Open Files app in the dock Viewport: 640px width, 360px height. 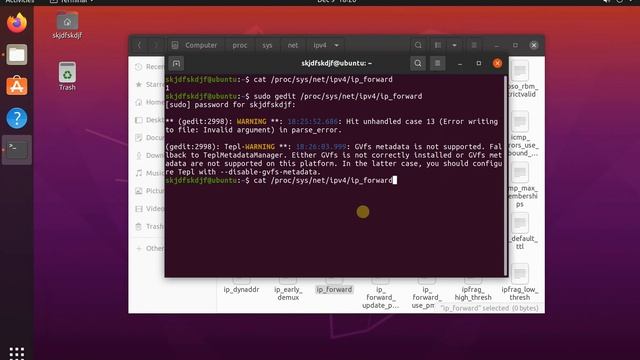pos(17,55)
